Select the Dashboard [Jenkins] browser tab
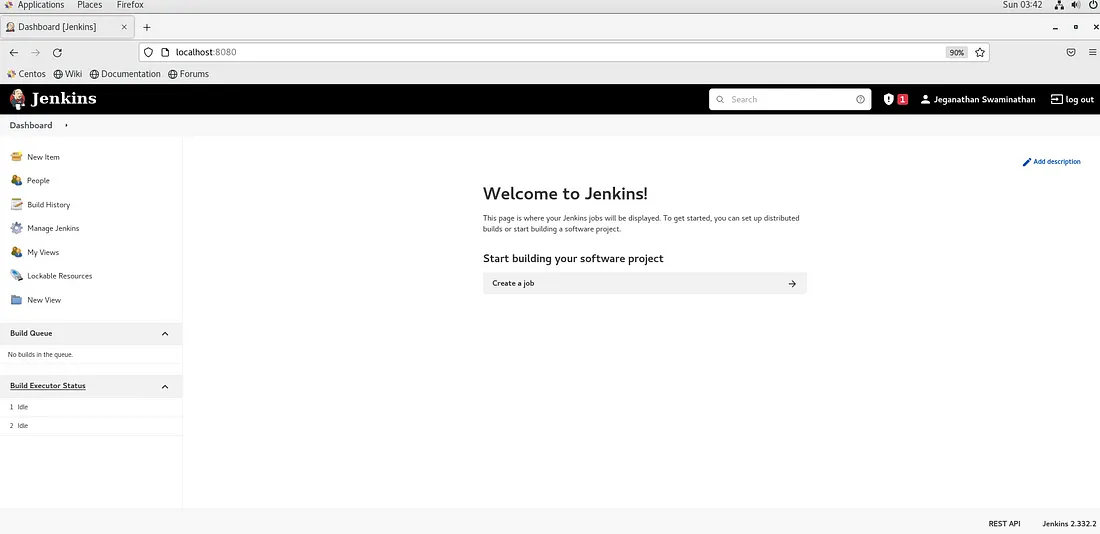 click(x=67, y=27)
